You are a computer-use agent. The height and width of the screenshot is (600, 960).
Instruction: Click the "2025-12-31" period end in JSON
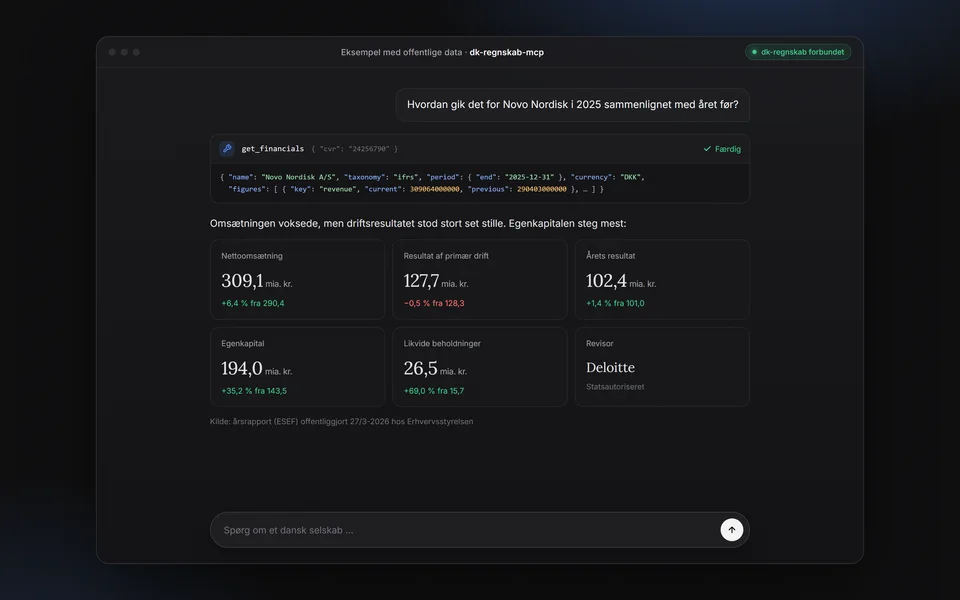click(x=529, y=177)
